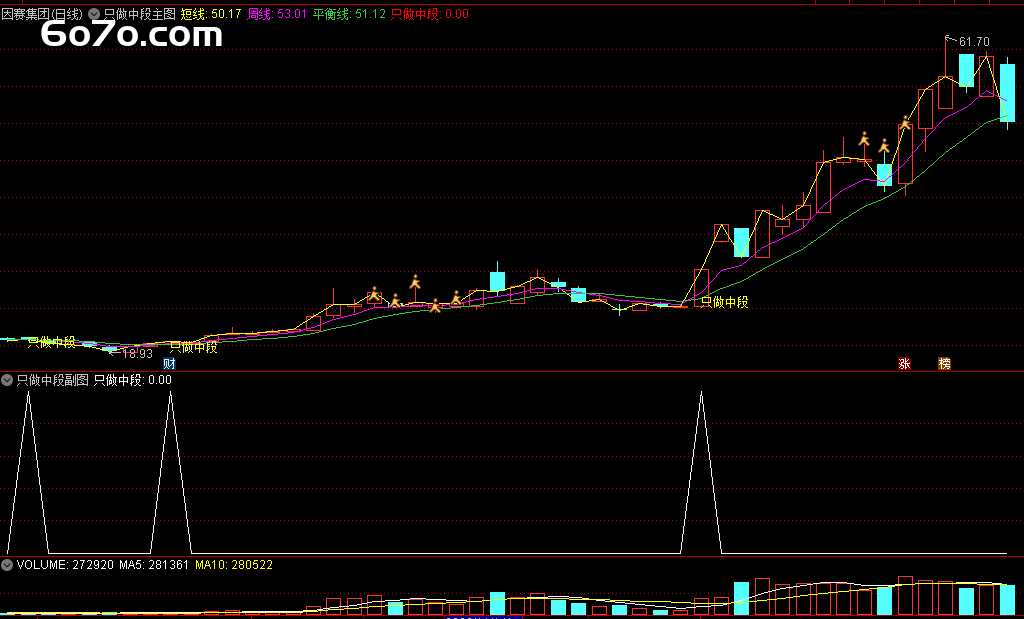Click 只做中段 signal label beside 财 icon

point(193,347)
